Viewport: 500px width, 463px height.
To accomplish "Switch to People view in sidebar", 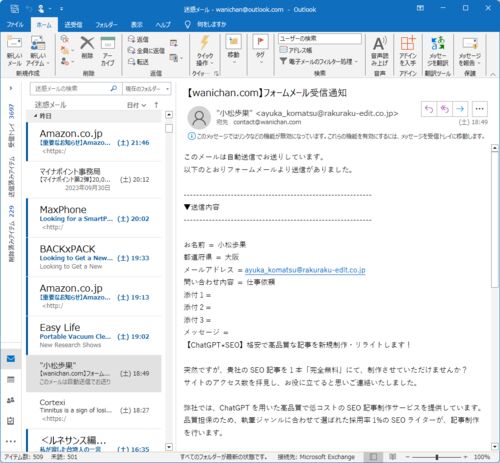I will coord(11,400).
